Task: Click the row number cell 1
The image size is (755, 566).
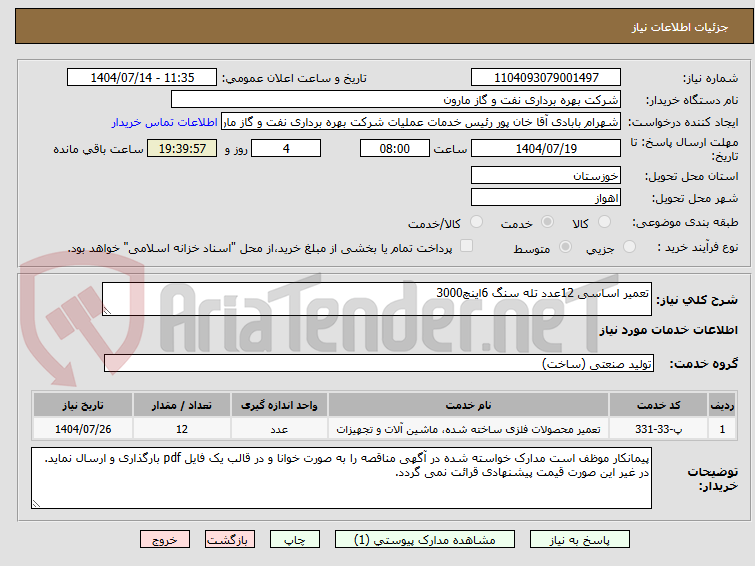Action: click(x=722, y=429)
